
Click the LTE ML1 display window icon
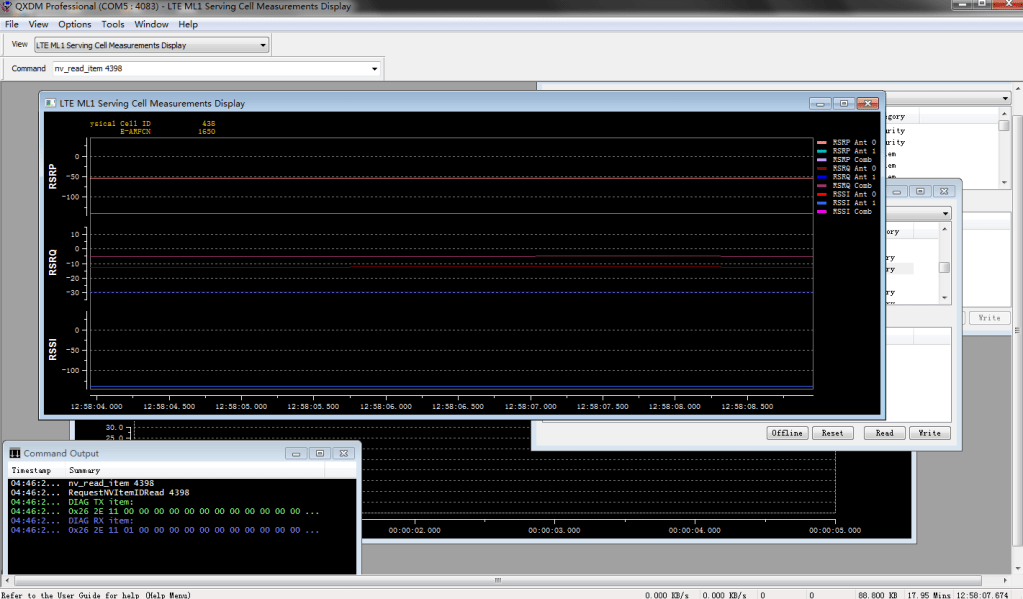(x=50, y=103)
